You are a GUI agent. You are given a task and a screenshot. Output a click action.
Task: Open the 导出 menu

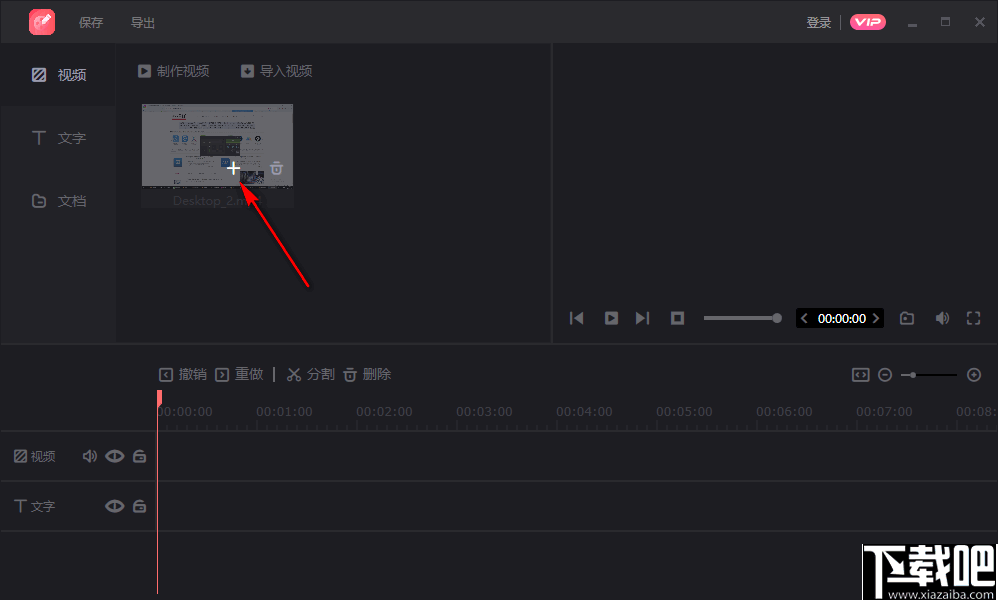click(143, 23)
